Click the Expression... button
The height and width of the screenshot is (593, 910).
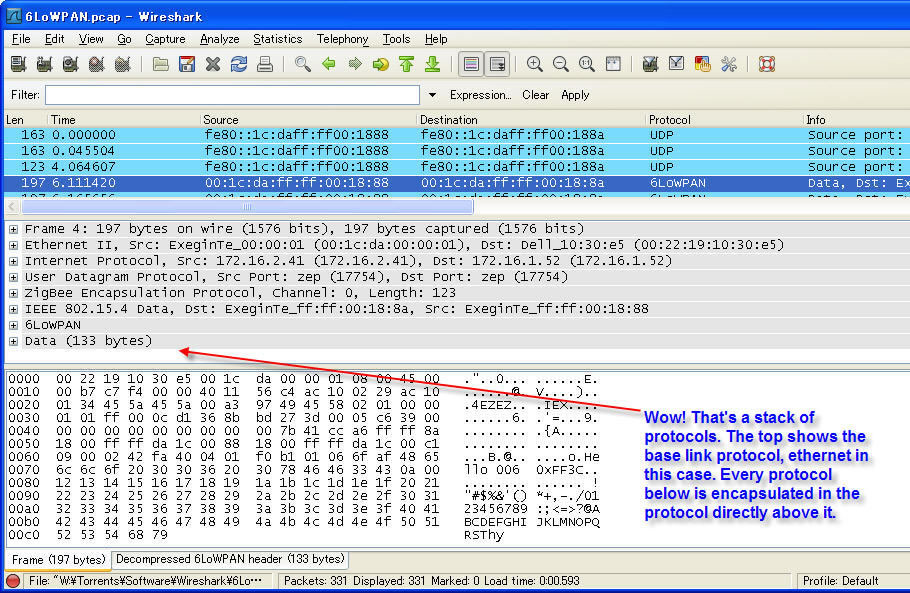point(481,95)
